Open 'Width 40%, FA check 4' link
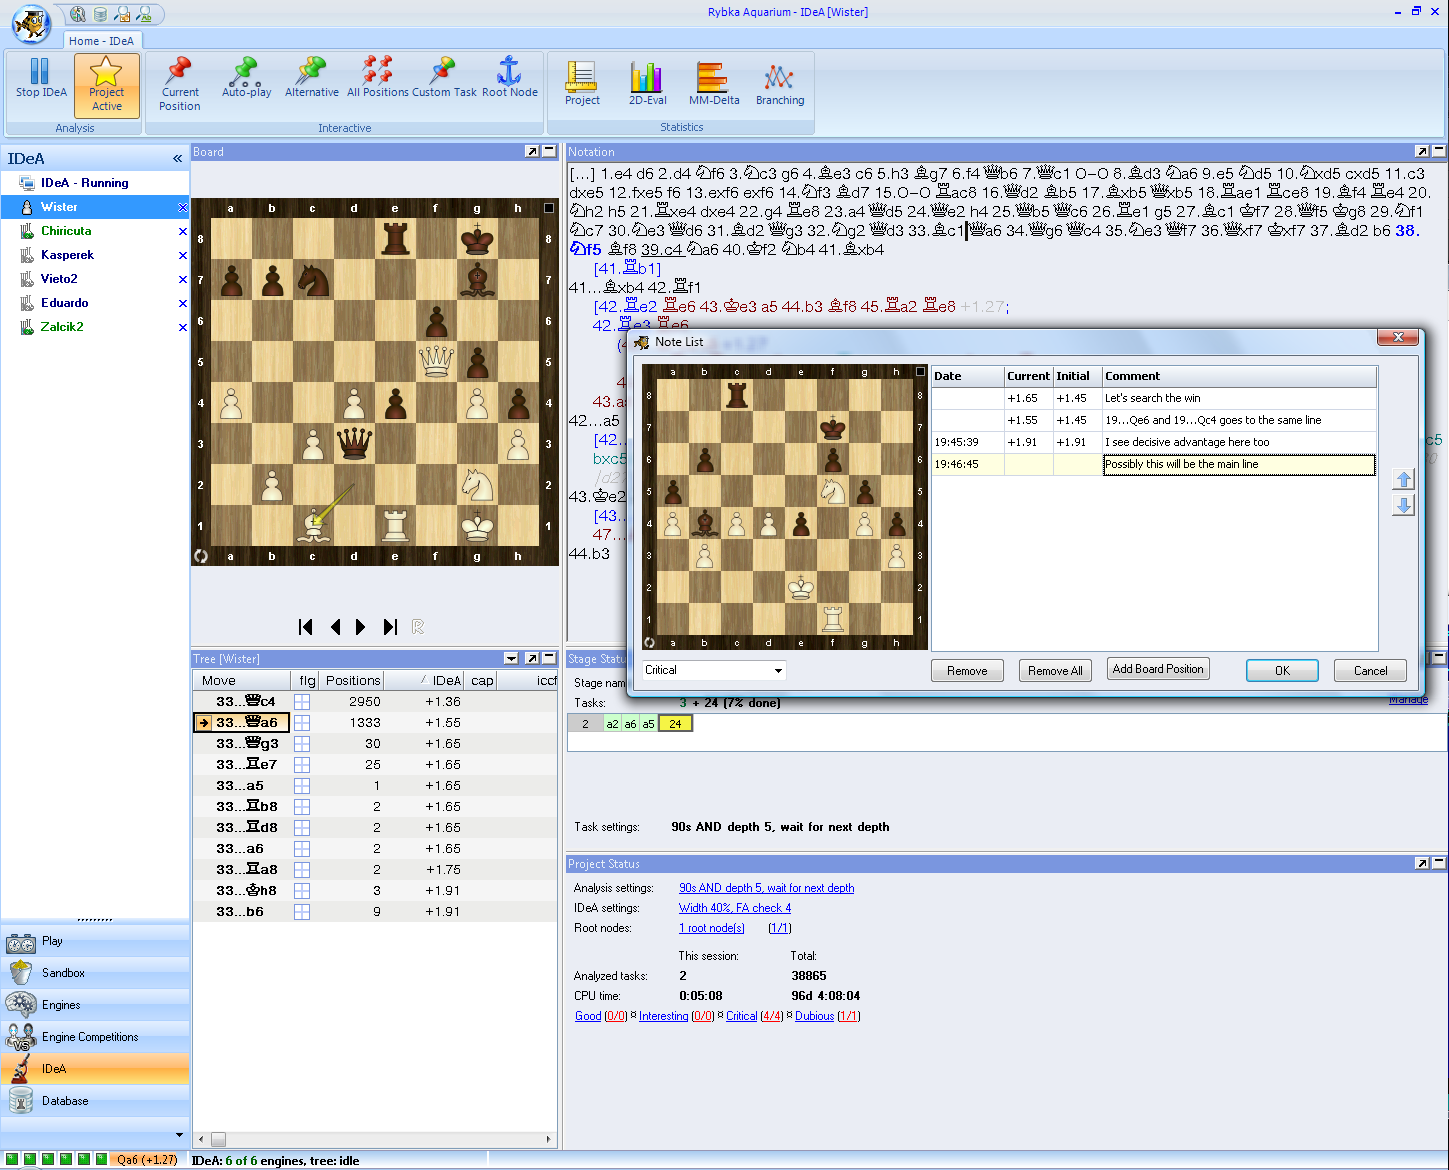Screen dimensions: 1449x1170 (x=735, y=908)
